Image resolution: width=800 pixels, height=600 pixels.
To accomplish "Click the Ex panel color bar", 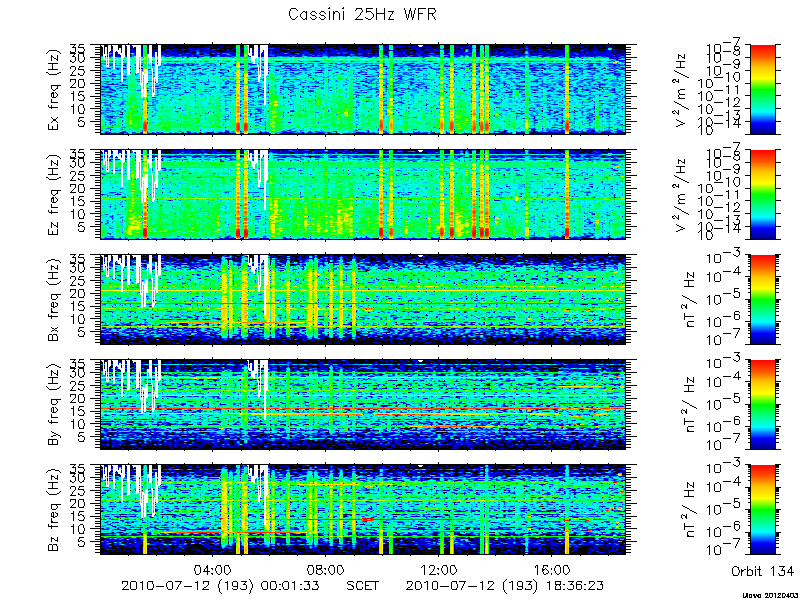I will click(x=762, y=89).
